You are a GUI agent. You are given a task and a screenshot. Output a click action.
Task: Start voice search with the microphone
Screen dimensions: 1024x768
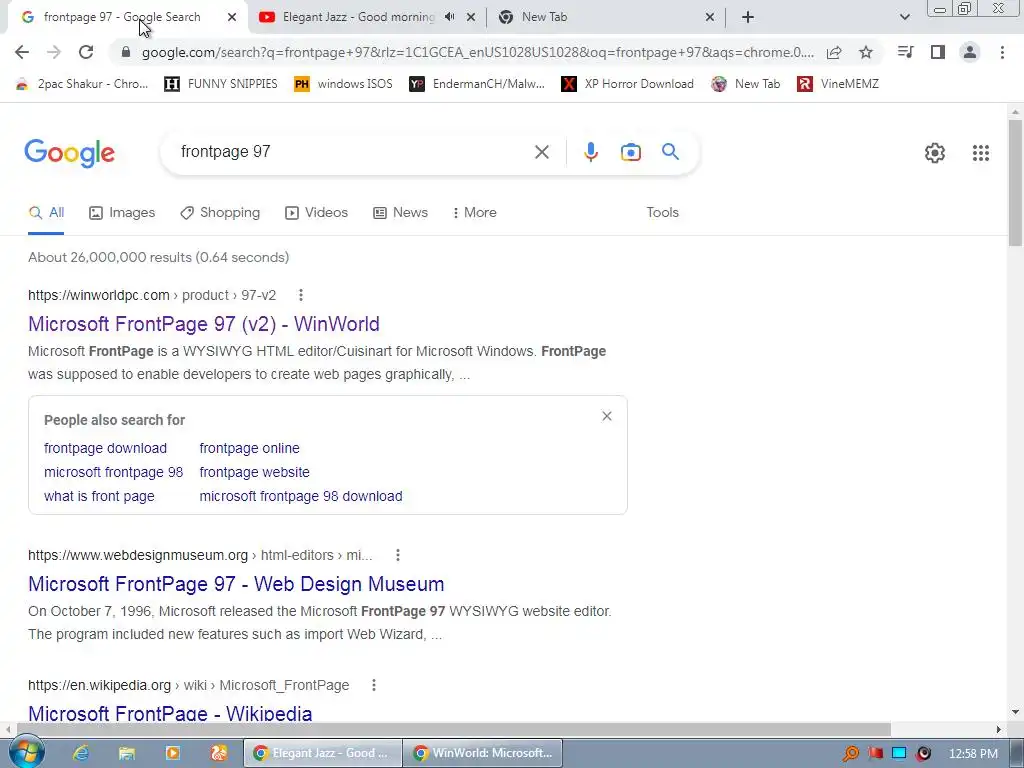[x=590, y=152]
